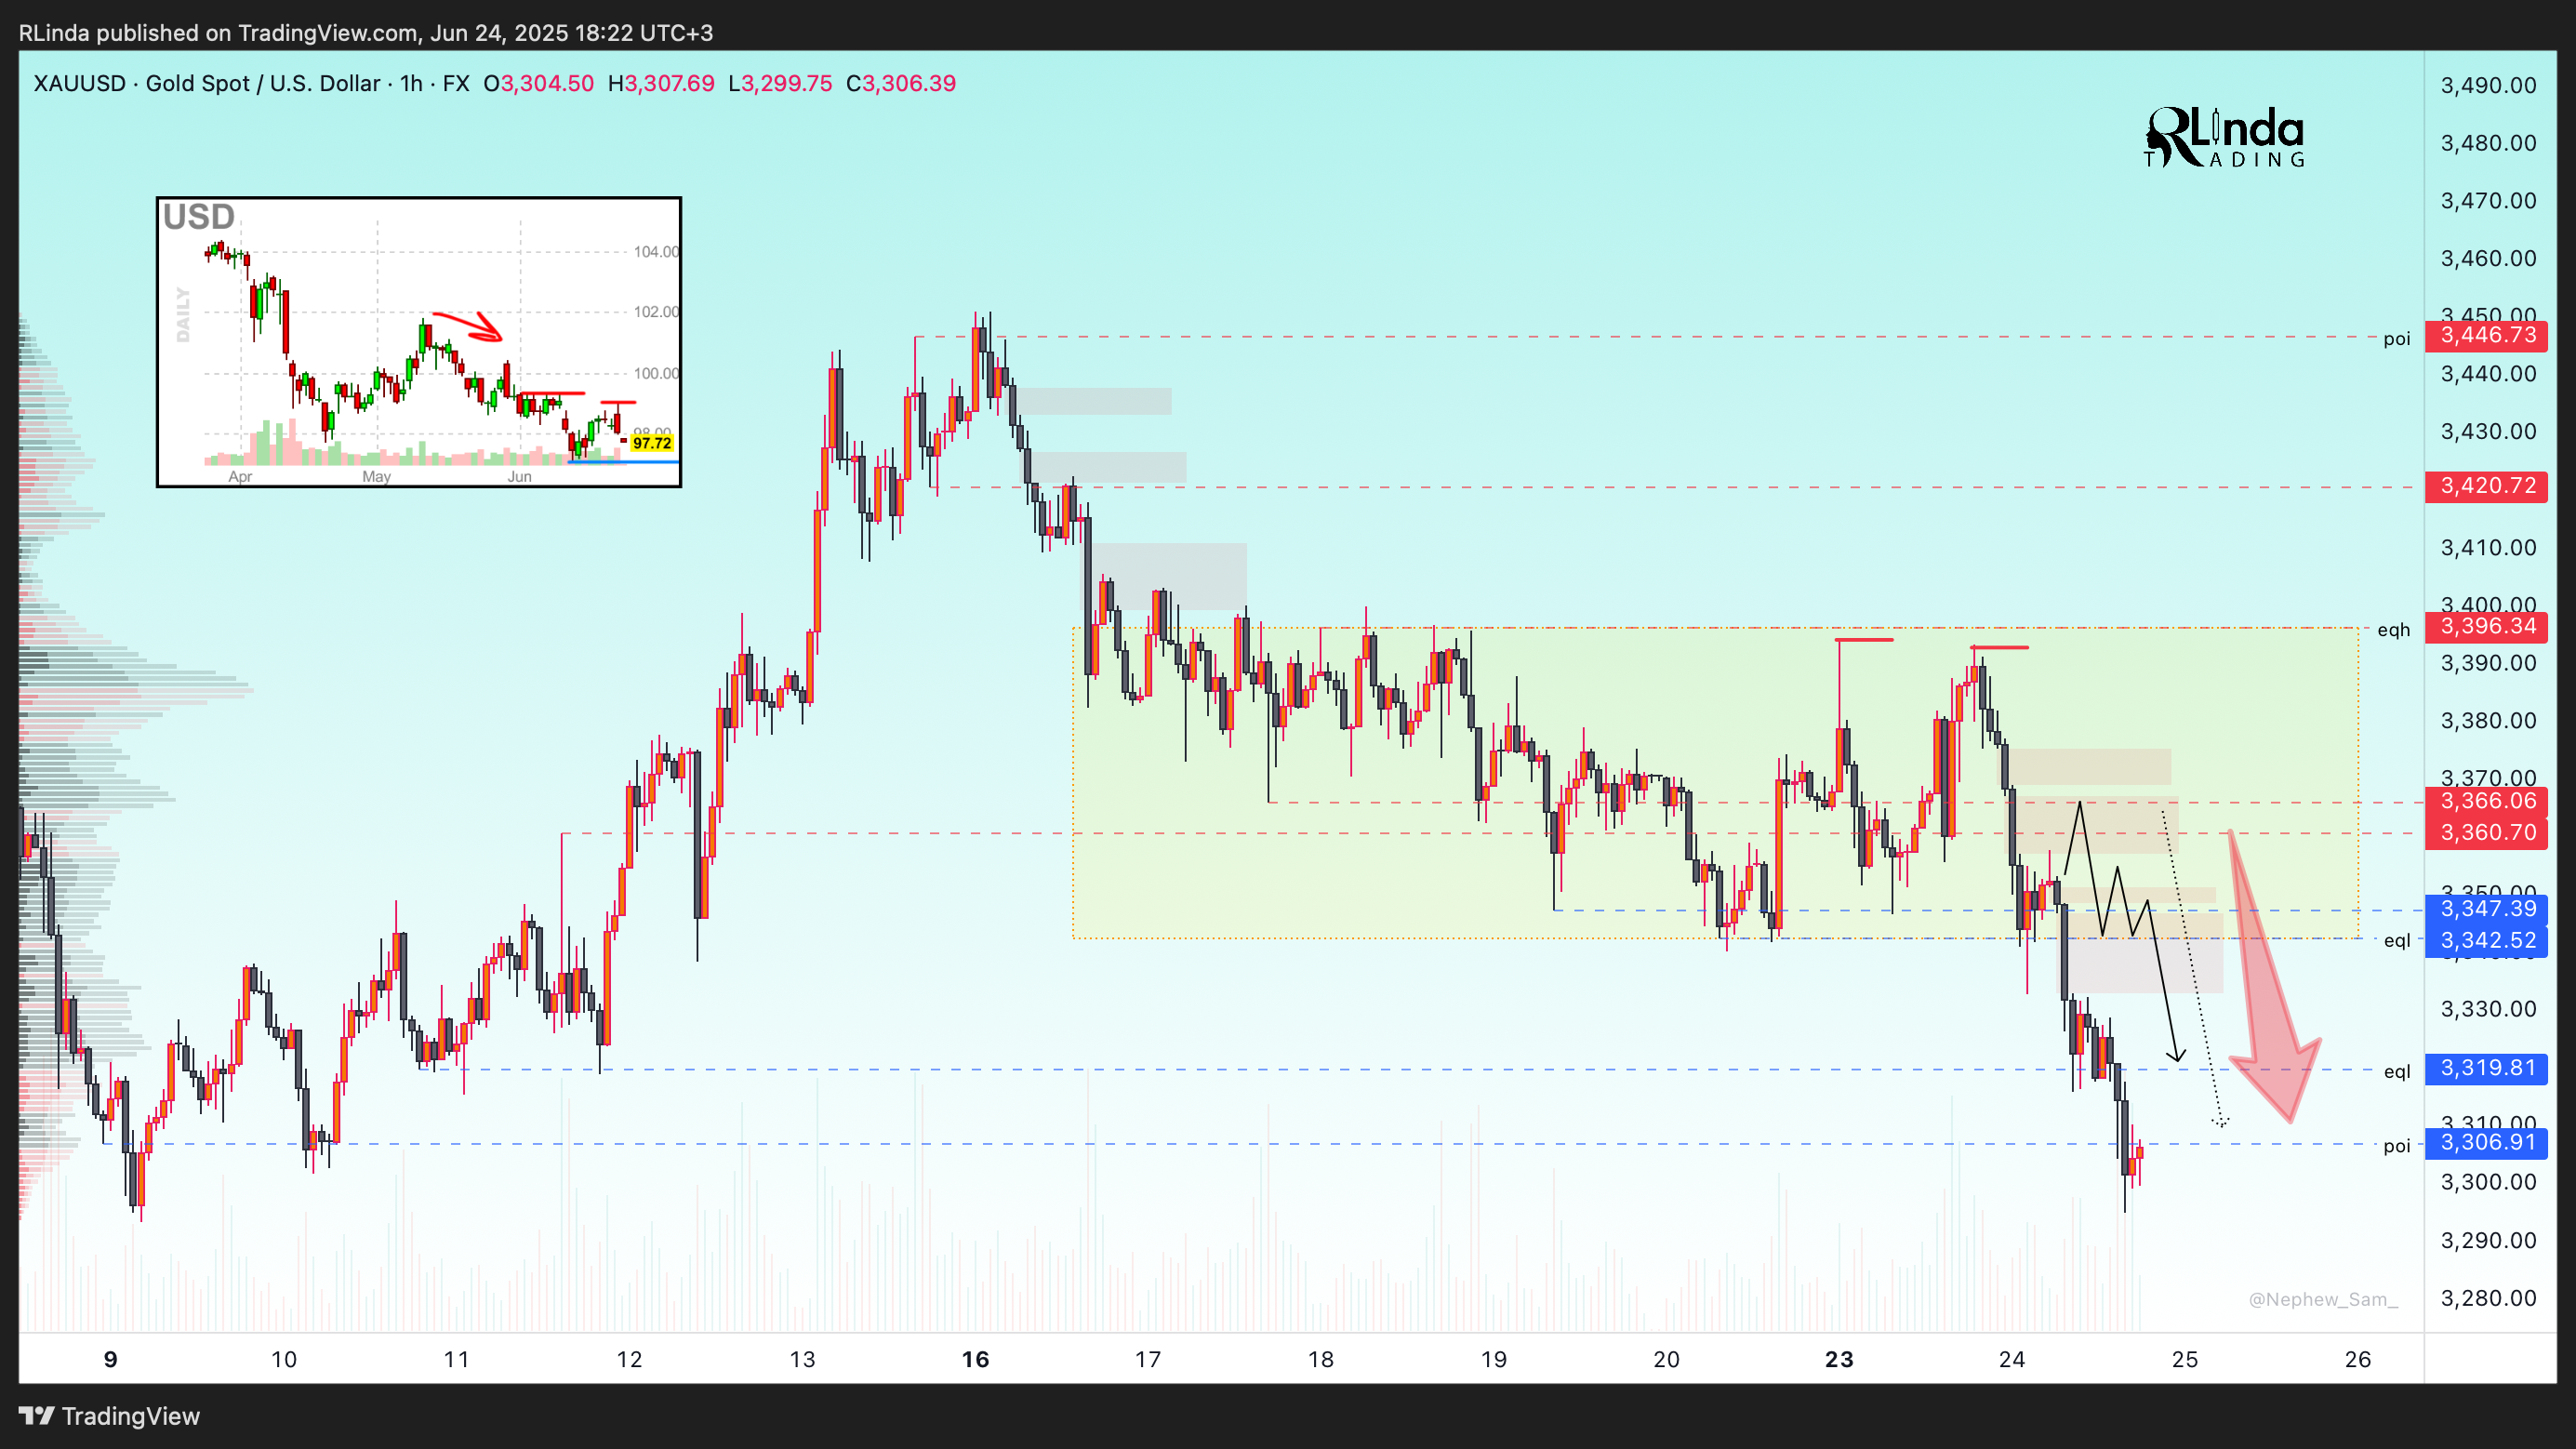The image size is (2576, 1449).
Task: Click the 3,300.00 price scale value
Action: point(2488,1183)
